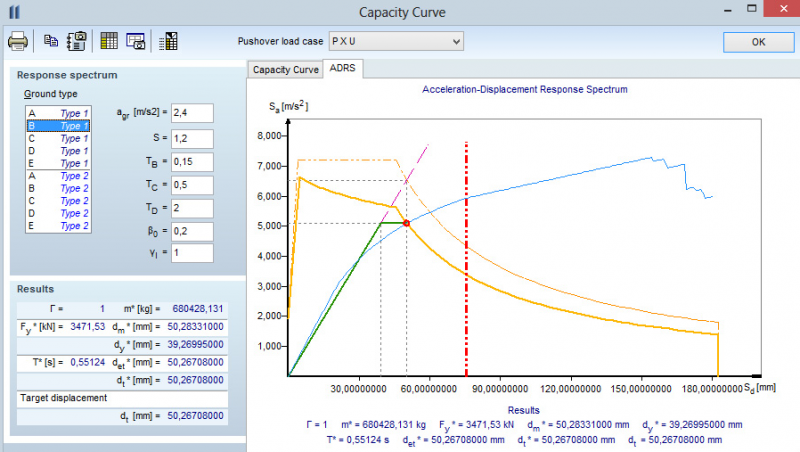This screenshot has width=800, height=452.
Task: Maximize the Capacity Curve window
Action: click(x=752, y=9)
